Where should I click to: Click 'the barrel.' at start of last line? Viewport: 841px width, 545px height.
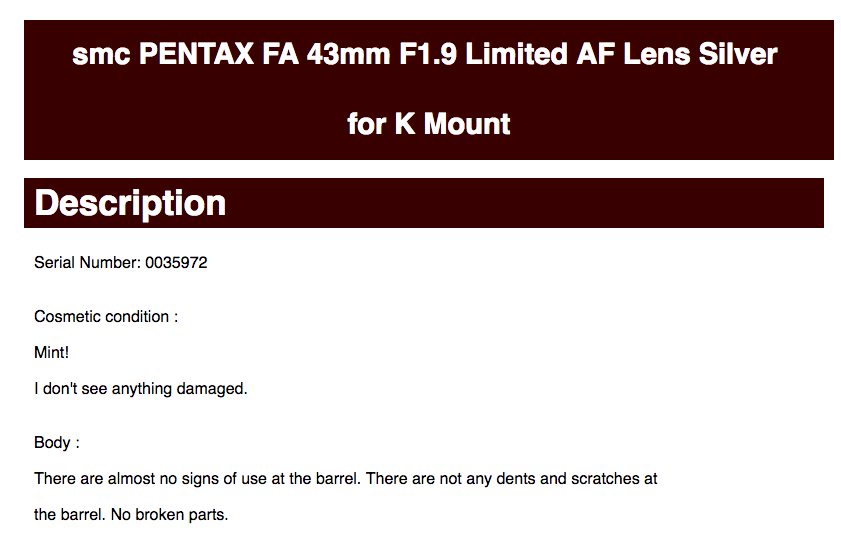pyautogui.click(x=70, y=515)
